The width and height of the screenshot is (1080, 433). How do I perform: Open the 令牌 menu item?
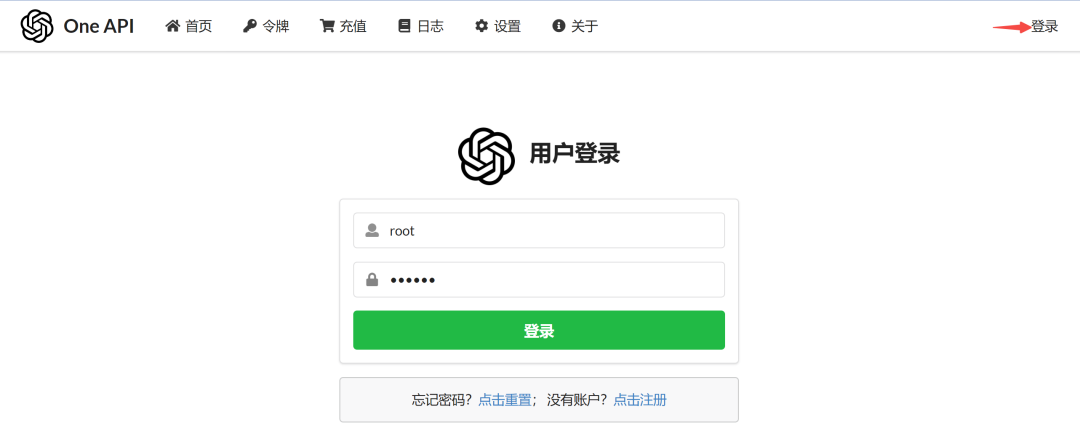[x=266, y=26]
